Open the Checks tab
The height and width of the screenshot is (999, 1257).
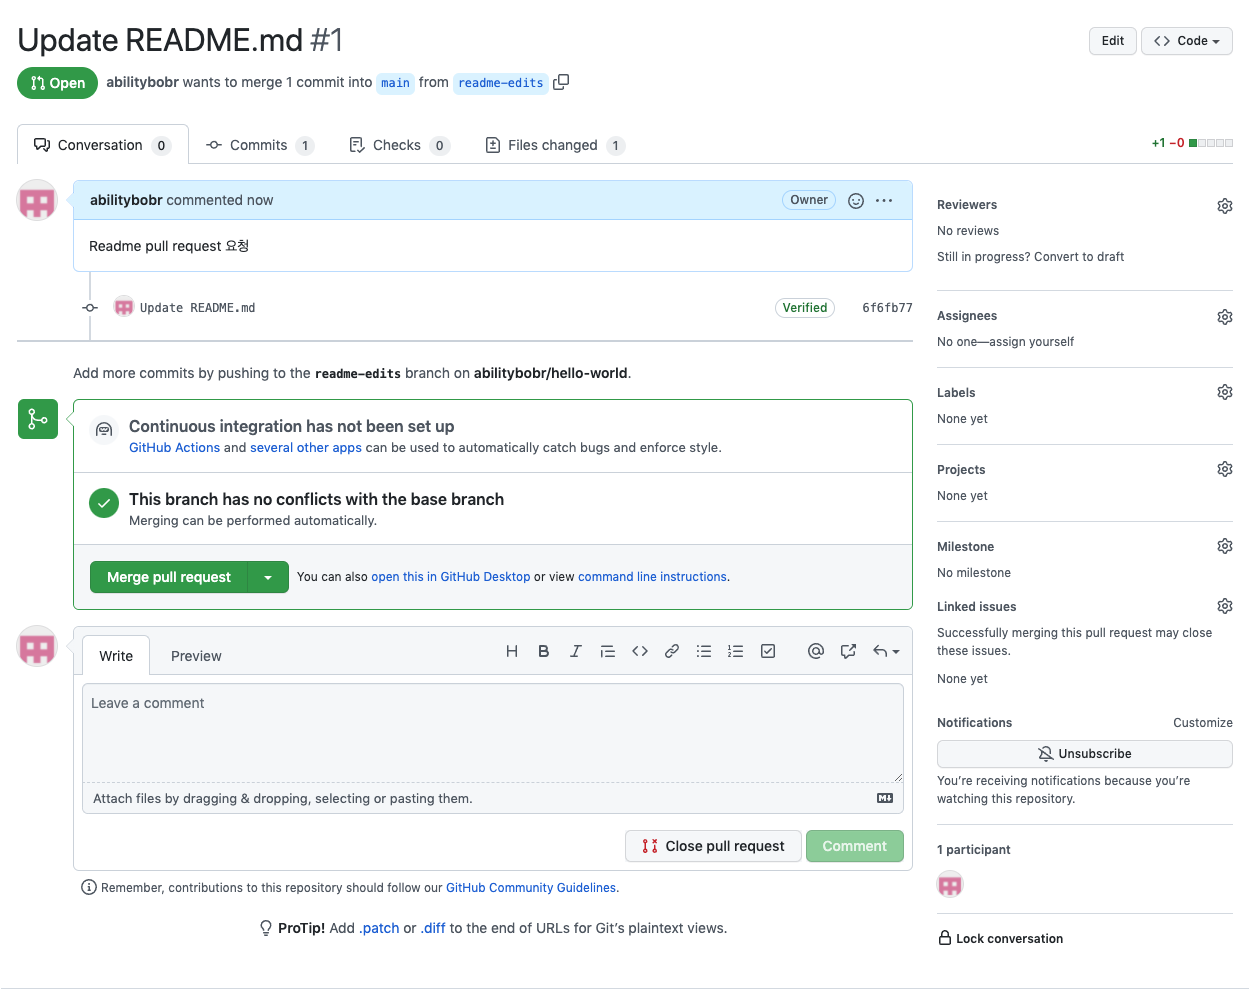[399, 145]
